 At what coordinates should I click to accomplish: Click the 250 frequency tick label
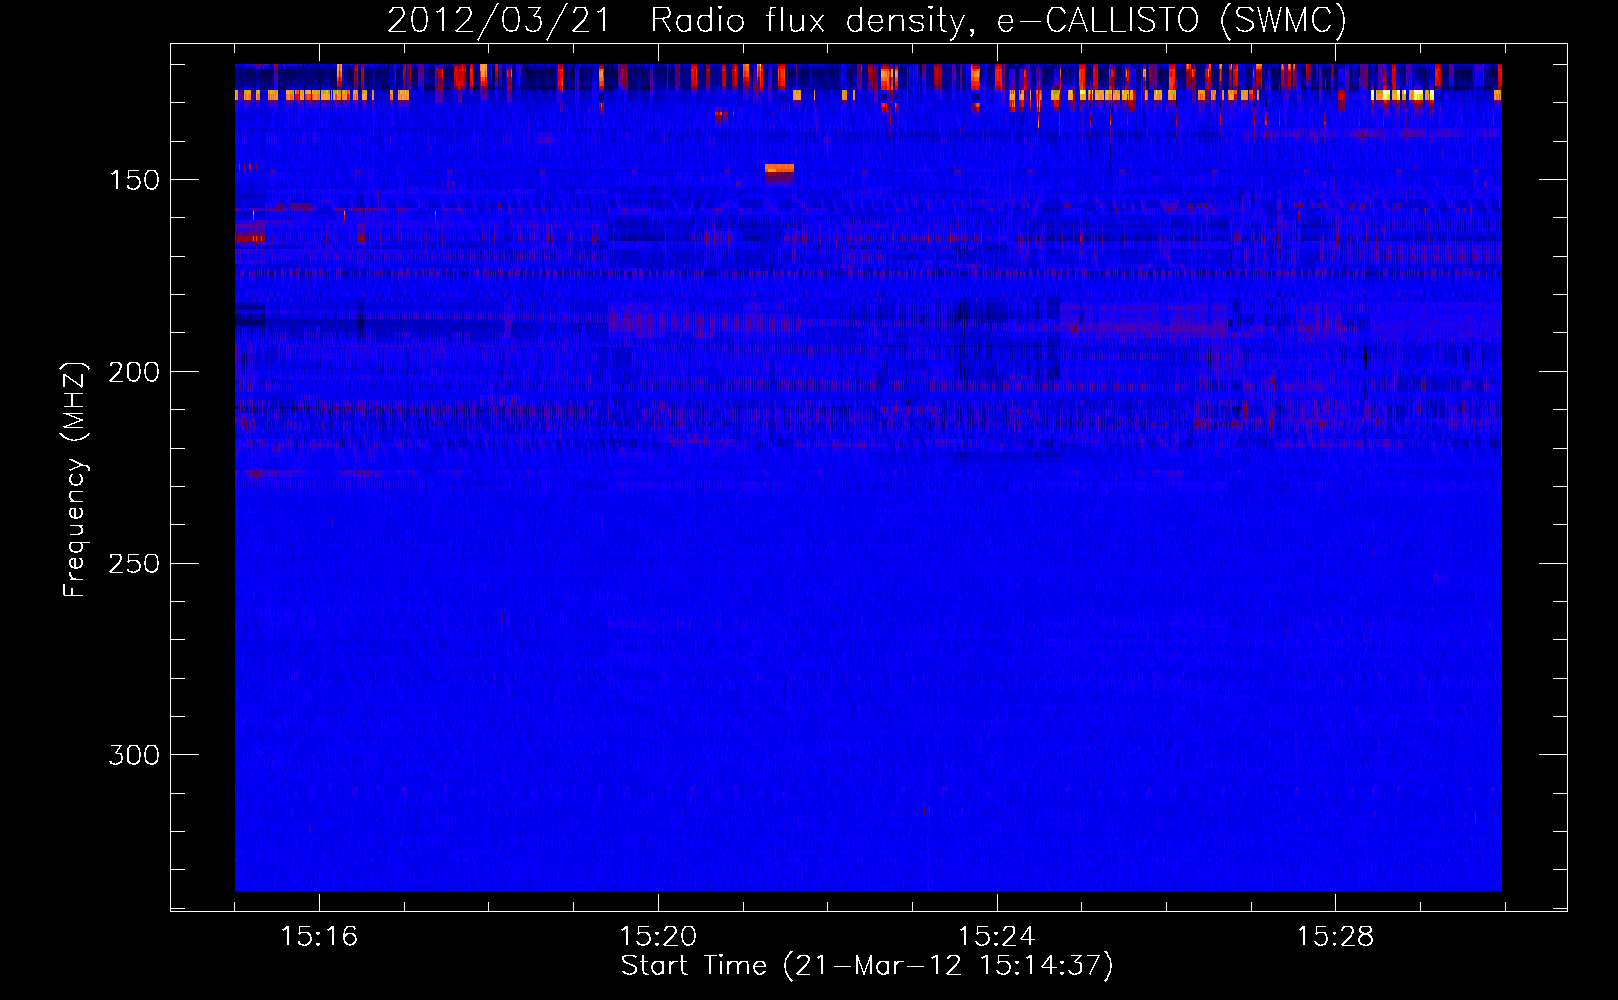[x=134, y=564]
